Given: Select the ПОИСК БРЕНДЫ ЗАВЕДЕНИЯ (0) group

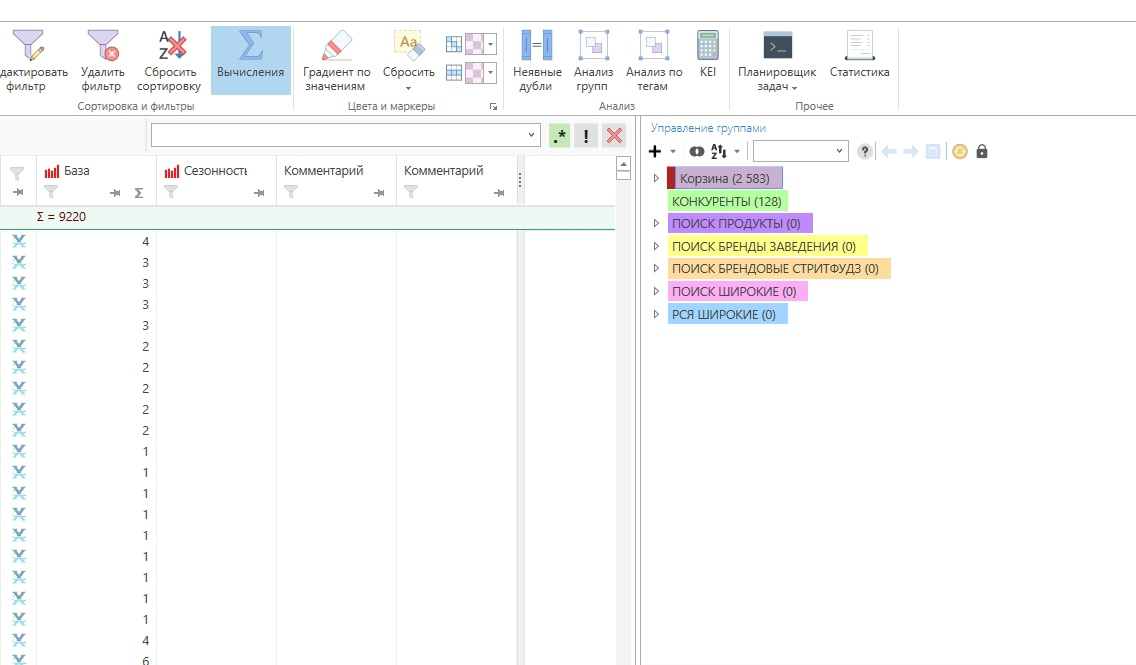Looking at the screenshot, I should (767, 246).
